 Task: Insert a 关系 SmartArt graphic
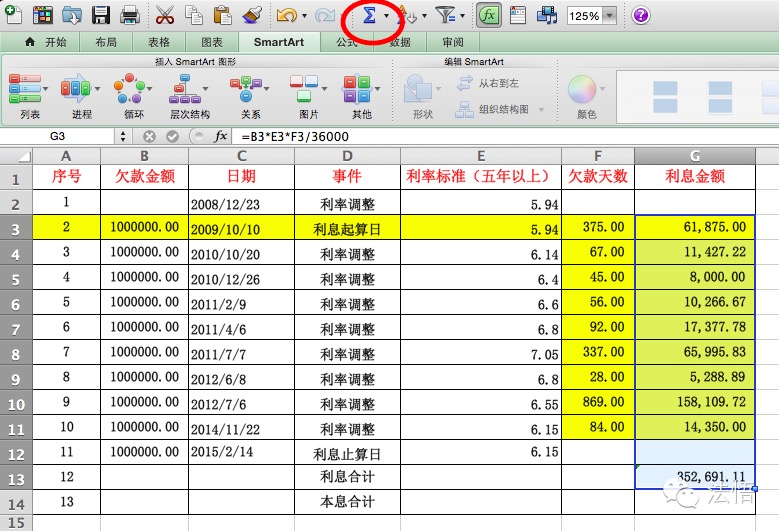[x=250, y=96]
